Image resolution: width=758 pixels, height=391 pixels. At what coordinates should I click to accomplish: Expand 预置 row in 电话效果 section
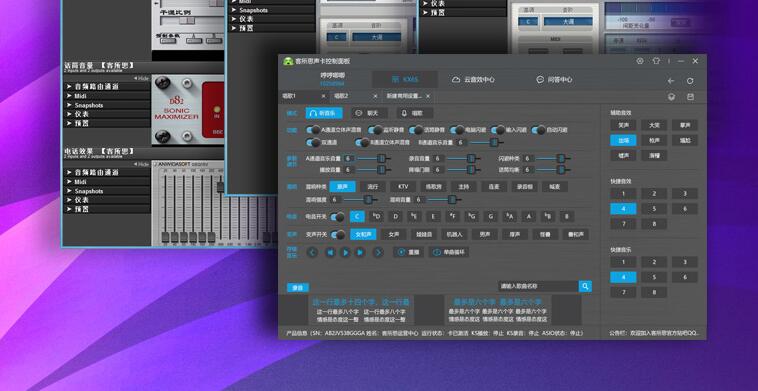coord(107,209)
